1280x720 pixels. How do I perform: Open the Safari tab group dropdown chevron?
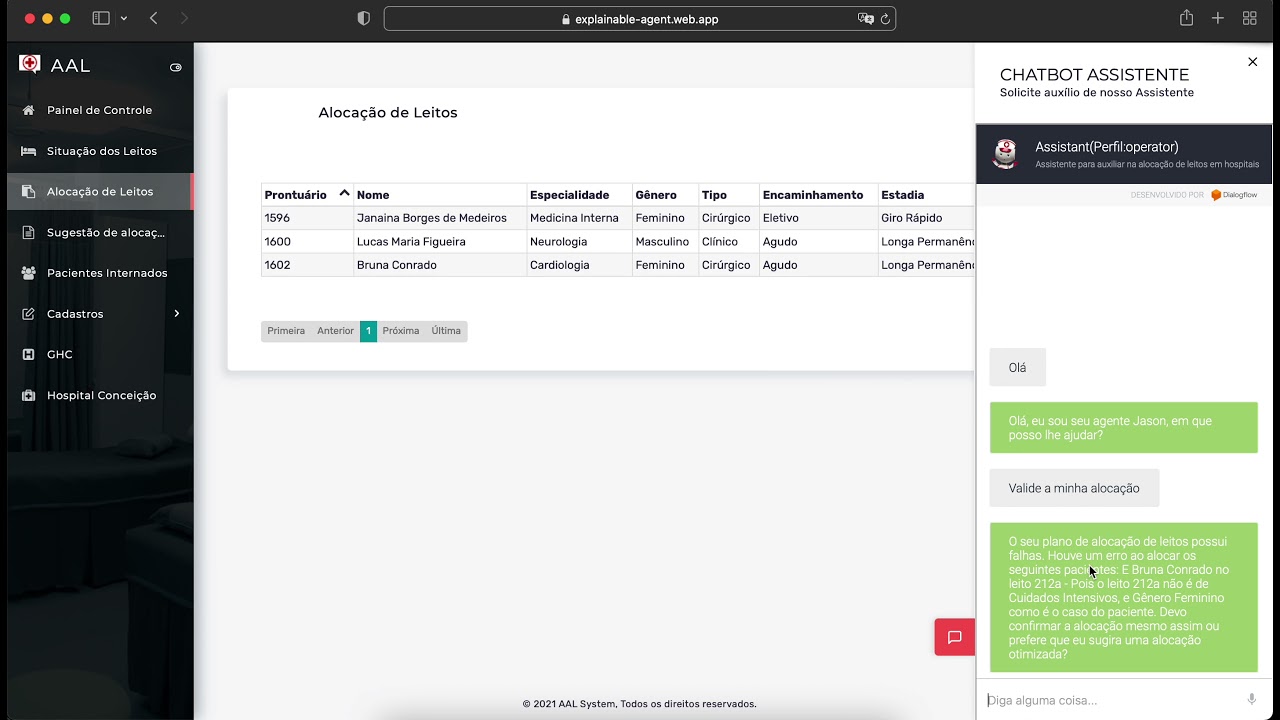click(x=124, y=19)
